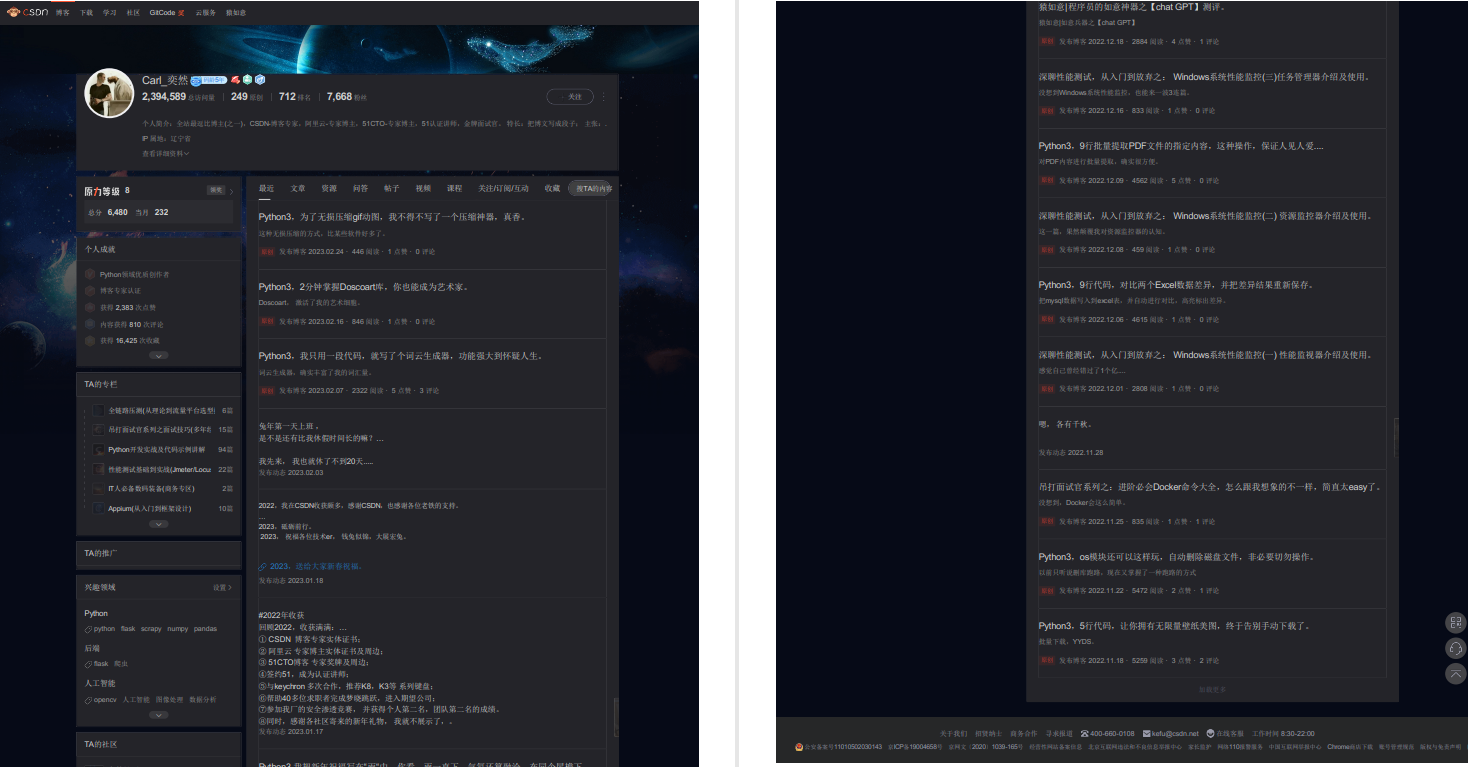
Task: Open the 2分钟掌握Doscoart库 article
Action: (x=363, y=287)
